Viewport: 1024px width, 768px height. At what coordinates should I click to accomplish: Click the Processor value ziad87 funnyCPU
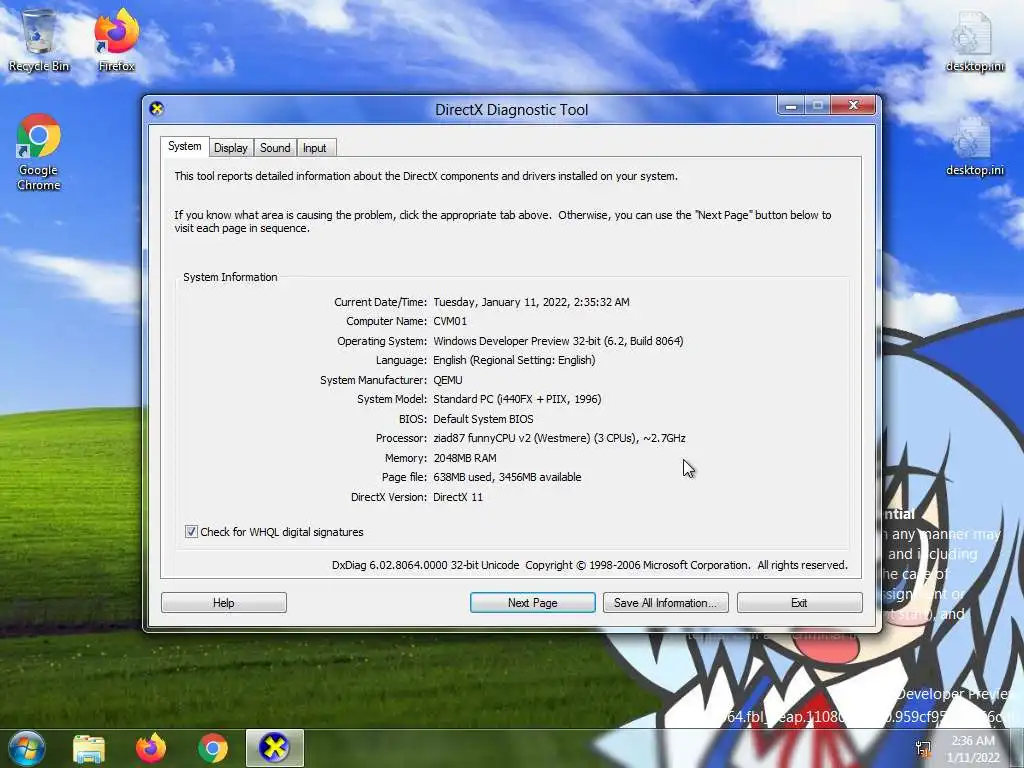(560, 438)
